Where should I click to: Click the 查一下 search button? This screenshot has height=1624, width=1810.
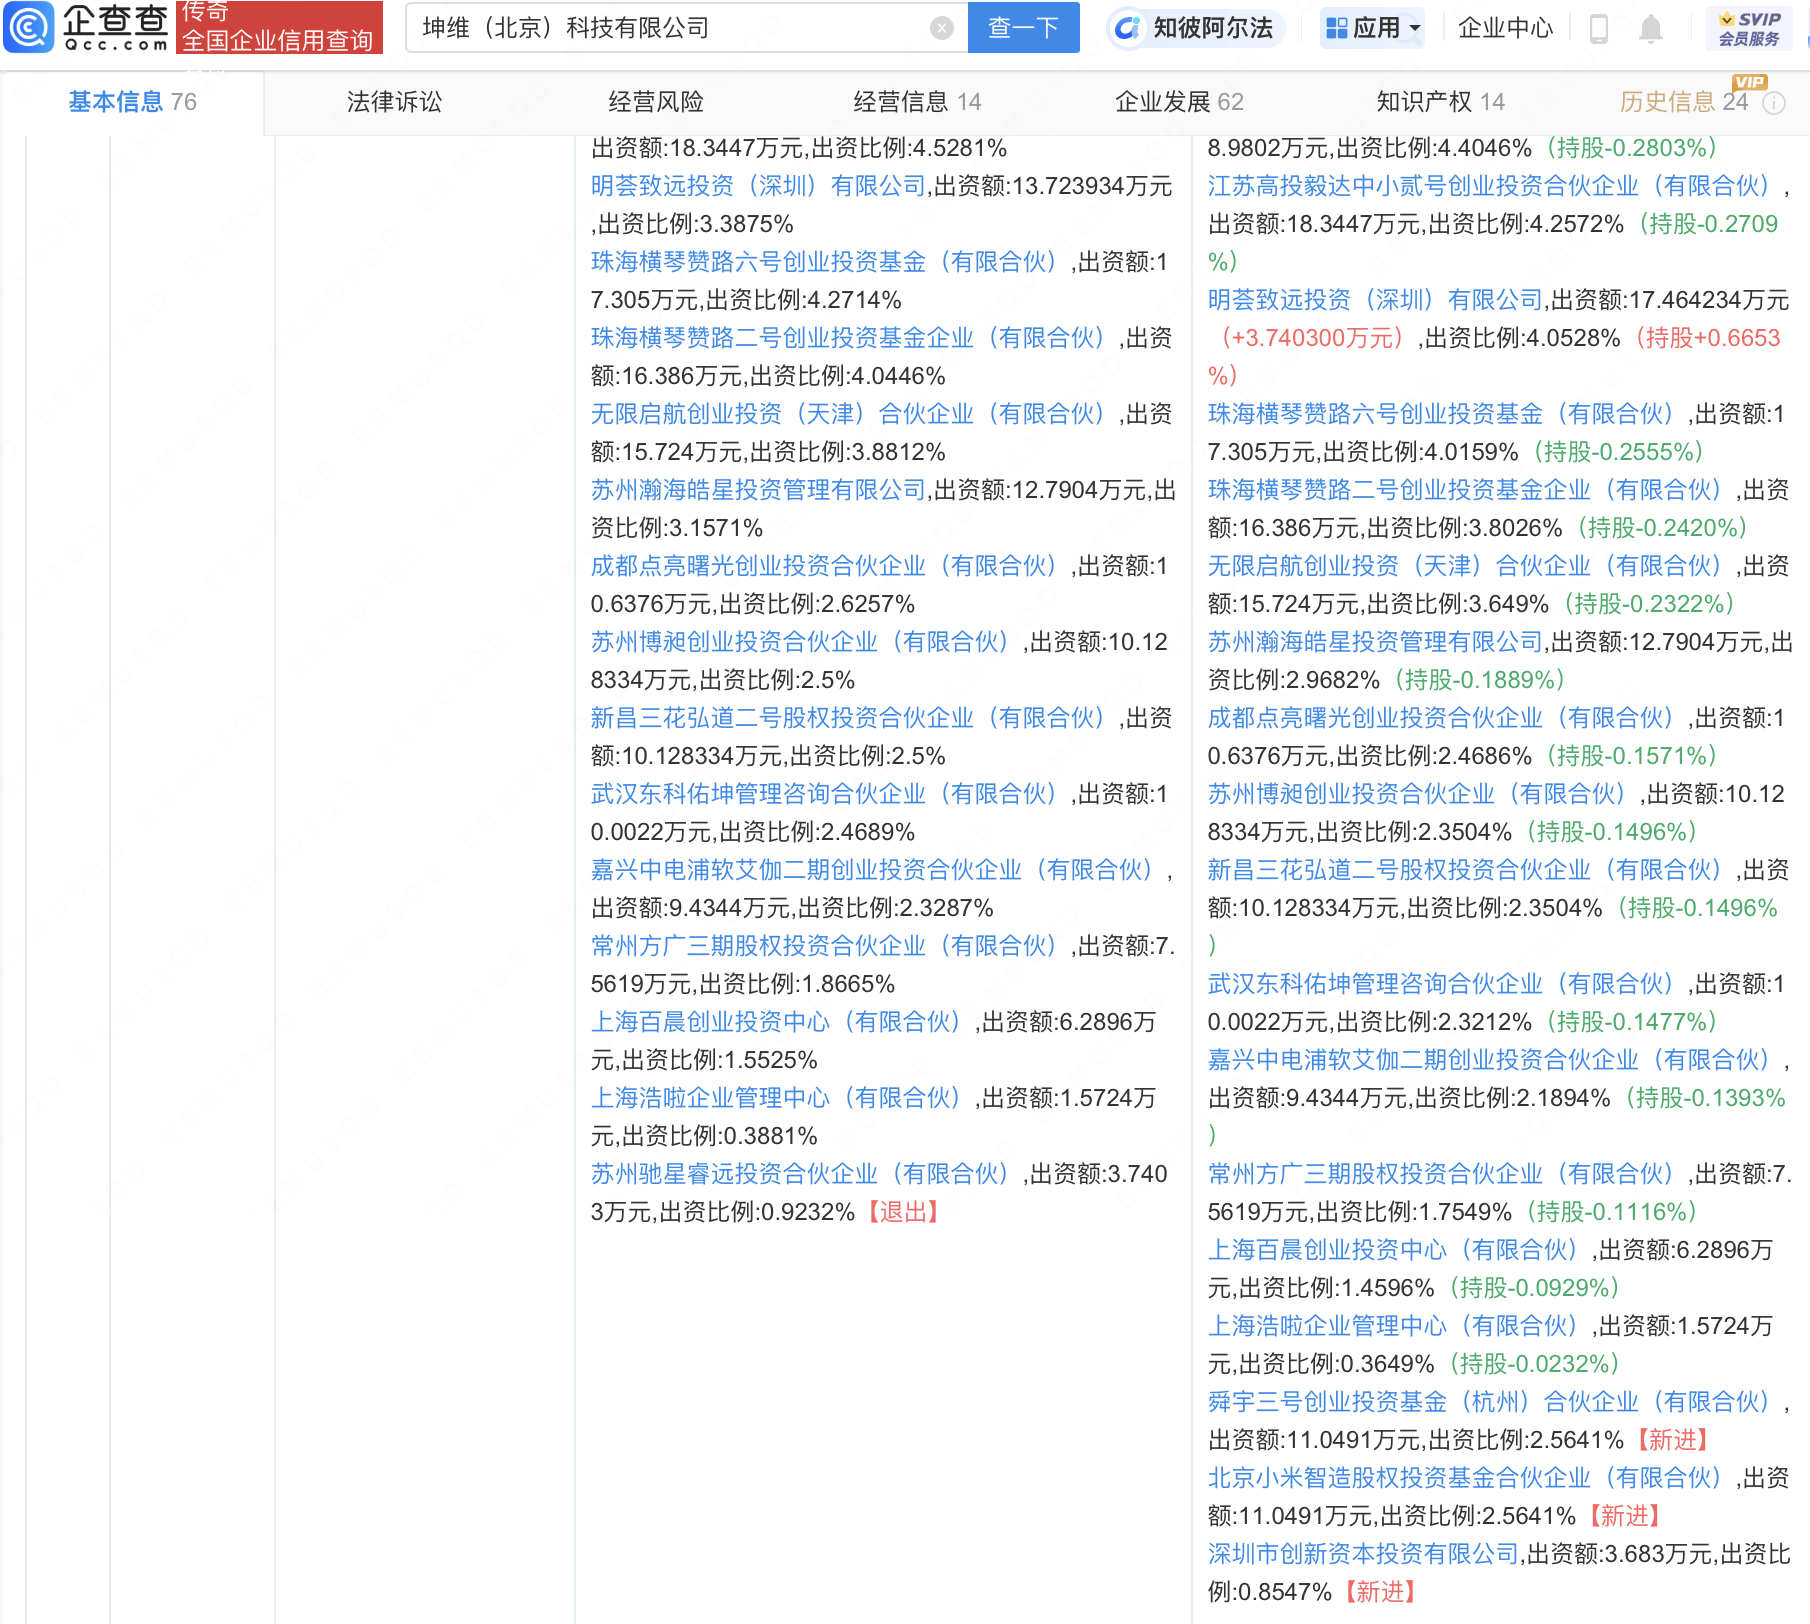click(x=1023, y=27)
